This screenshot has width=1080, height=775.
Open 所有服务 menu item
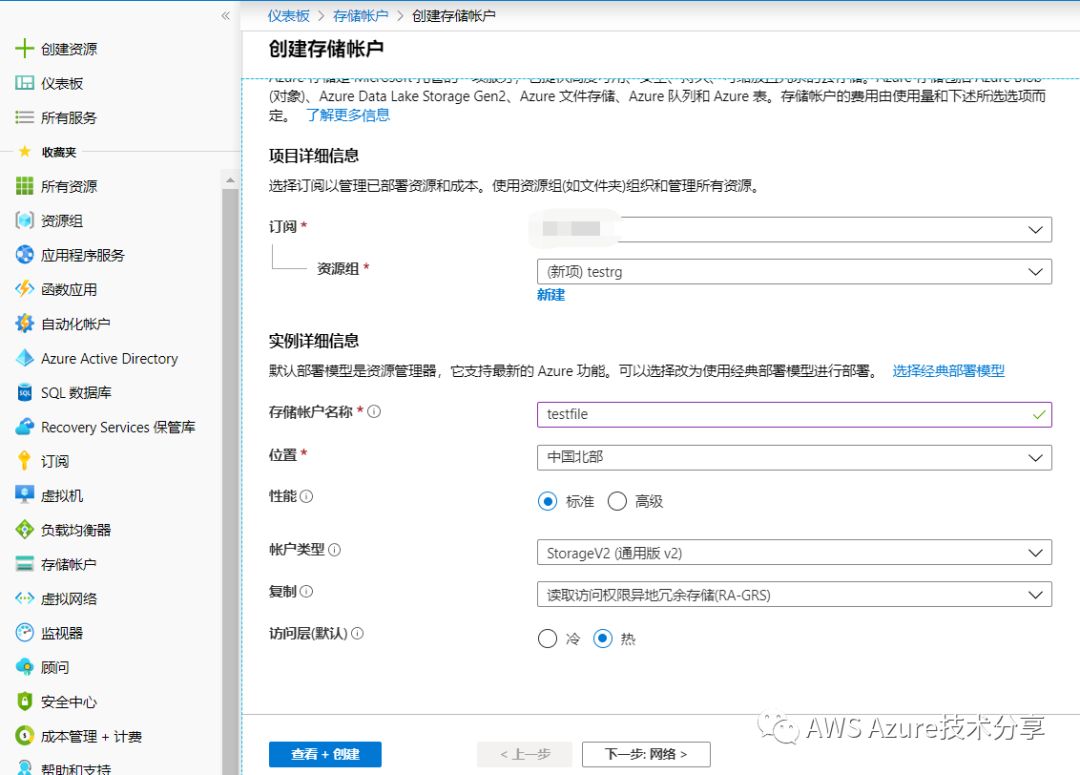(69, 117)
